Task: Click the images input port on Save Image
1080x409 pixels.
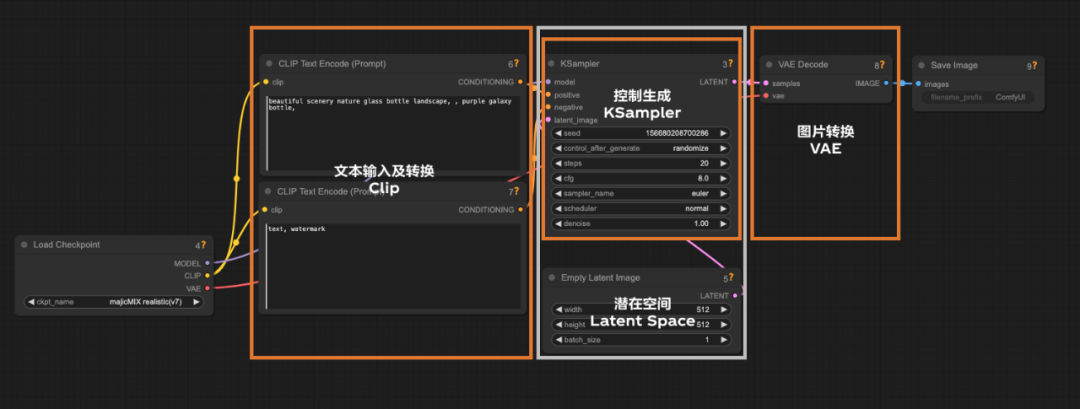Action: [918, 84]
